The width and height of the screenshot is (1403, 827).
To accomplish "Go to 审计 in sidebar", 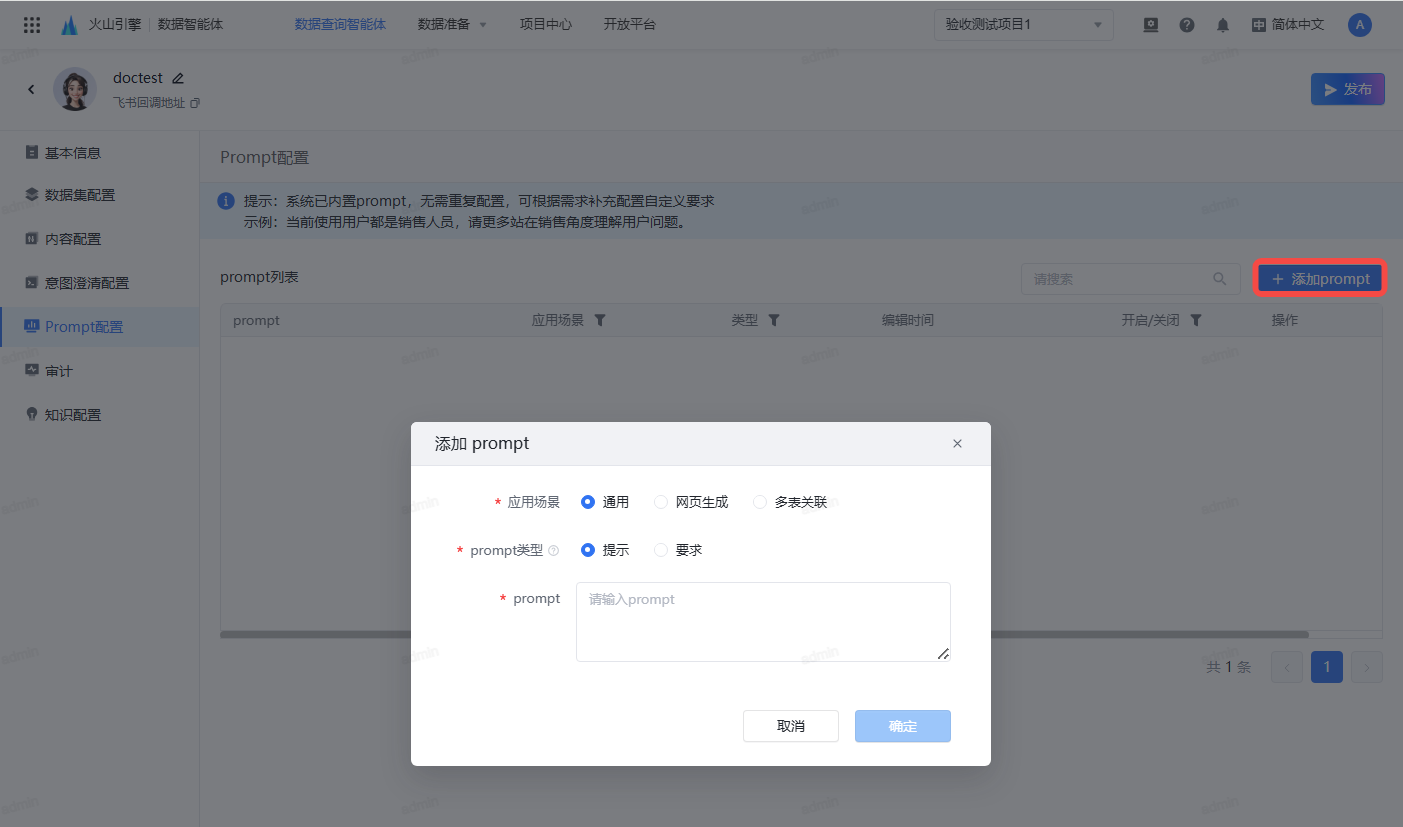I will click(100, 371).
